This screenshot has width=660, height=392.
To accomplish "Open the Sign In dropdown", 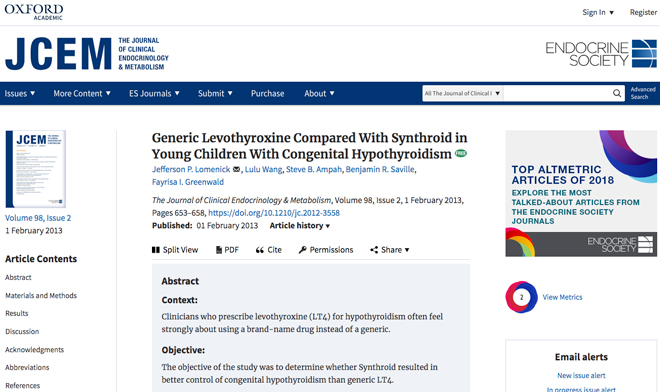I will tap(598, 12).
